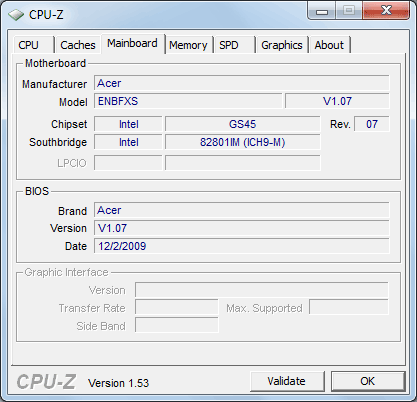This screenshot has height=402, width=417.
Task: Open the Graphics tab
Action: (282, 45)
